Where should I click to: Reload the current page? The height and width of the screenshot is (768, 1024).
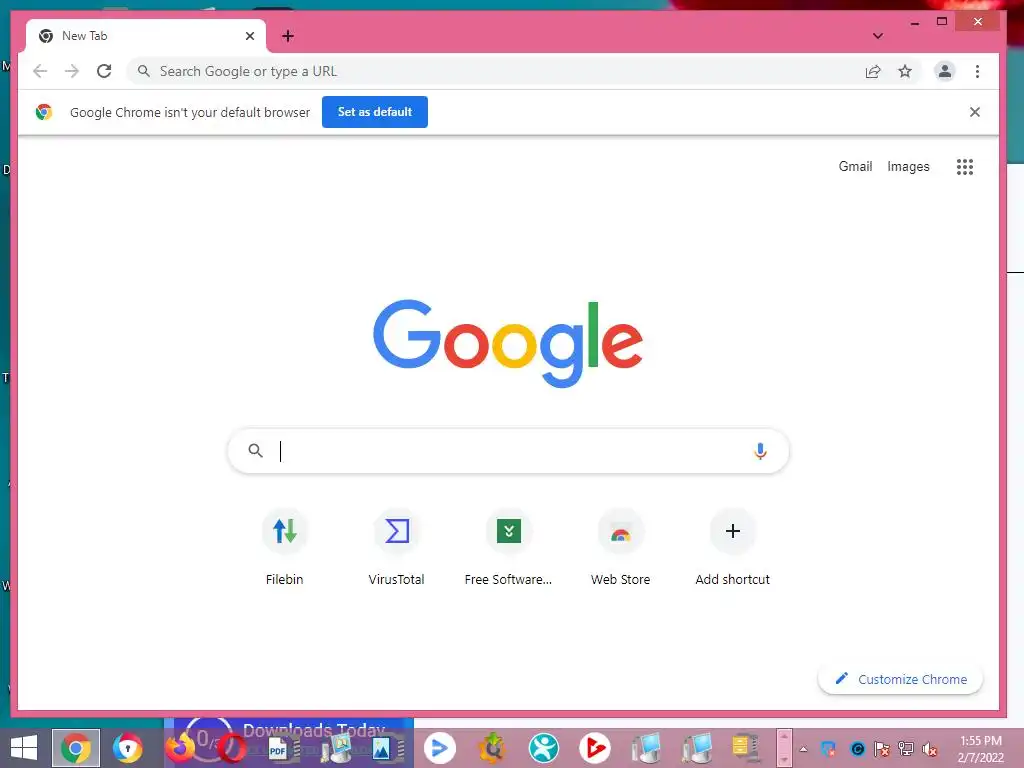pos(104,71)
